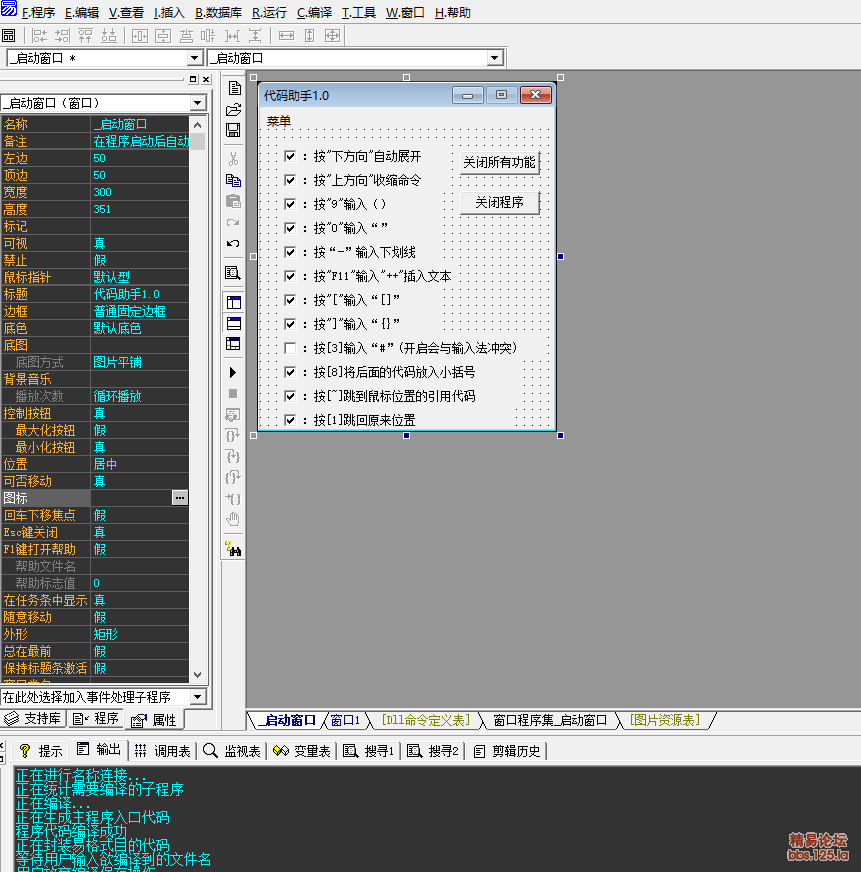Click the make same height toolbar icon
861x872 pixels.
point(309,36)
